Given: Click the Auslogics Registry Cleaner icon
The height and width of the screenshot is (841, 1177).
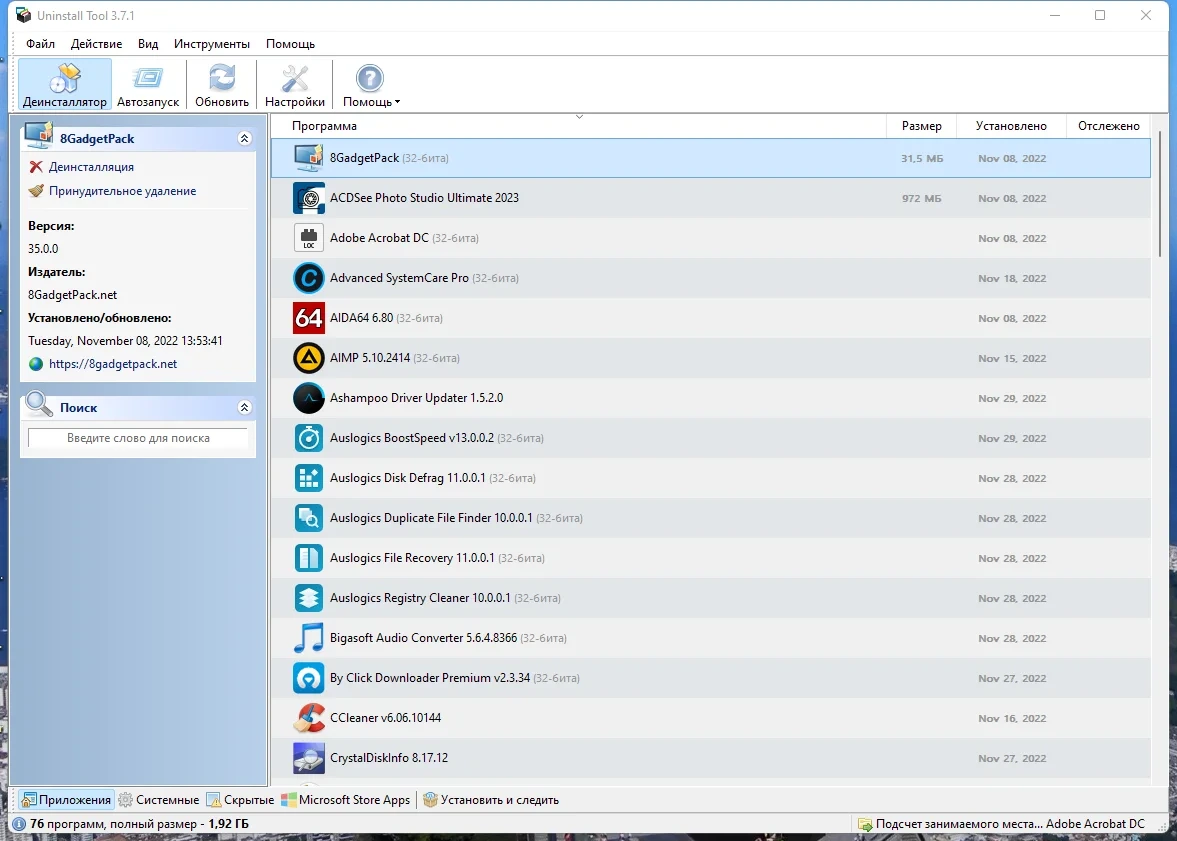Looking at the screenshot, I should click(x=309, y=598).
